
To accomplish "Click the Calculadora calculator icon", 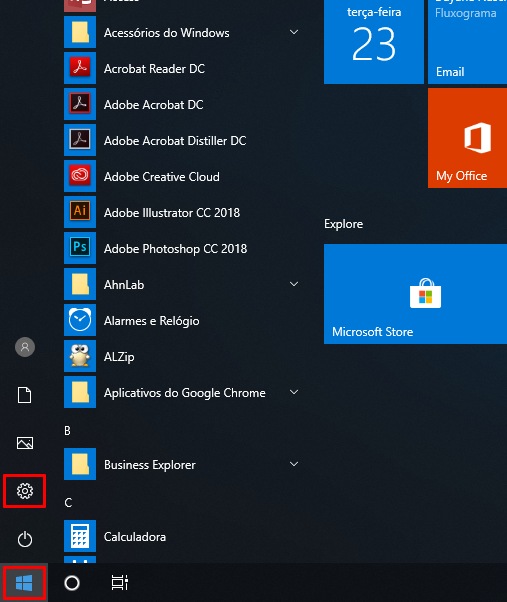I will 80,536.
